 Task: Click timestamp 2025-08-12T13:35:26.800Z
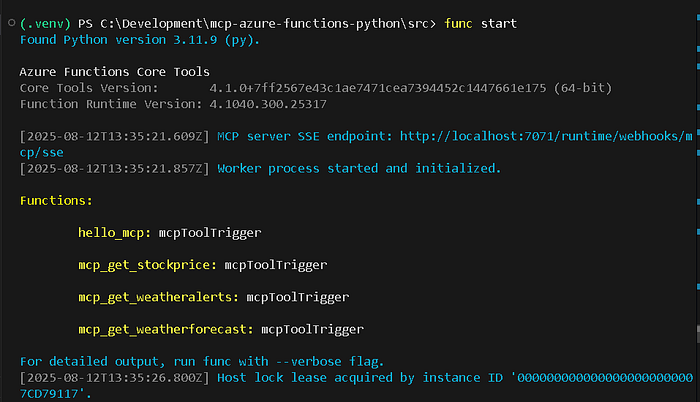114,377
